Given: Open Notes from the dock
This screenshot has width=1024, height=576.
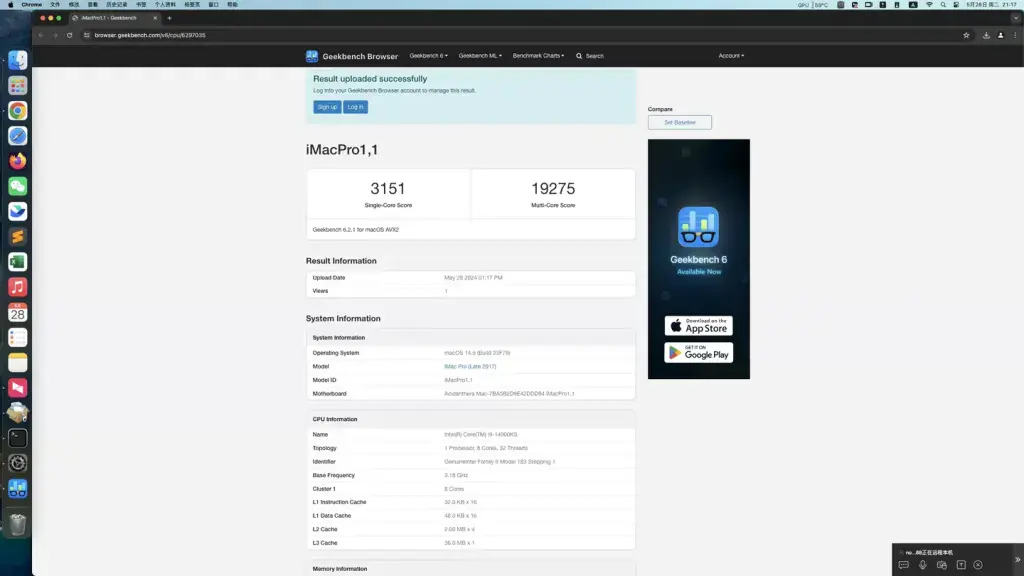Looking at the screenshot, I should [18, 362].
